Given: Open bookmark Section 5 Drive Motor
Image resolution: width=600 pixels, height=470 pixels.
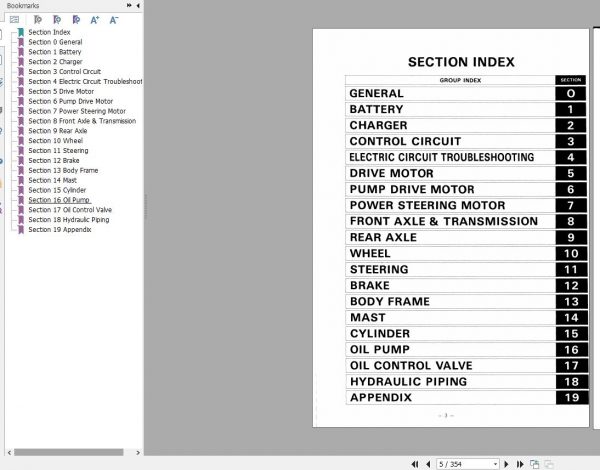Looking at the screenshot, I should click(x=61, y=91).
